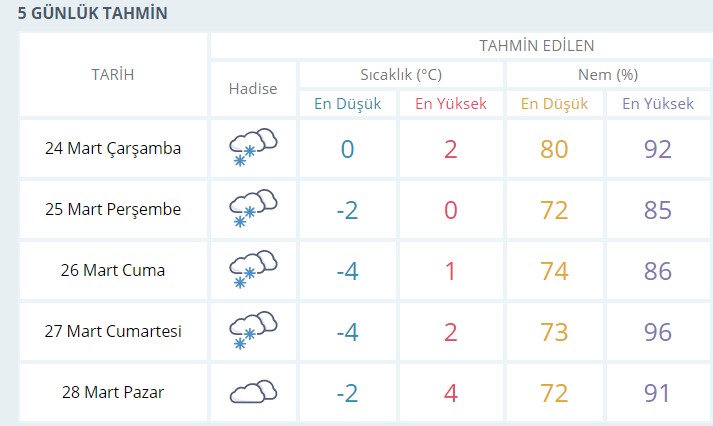This screenshot has width=713, height=426.
Task: Select the 25 Mart Perşembe date cell
Action: click(x=113, y=209)
